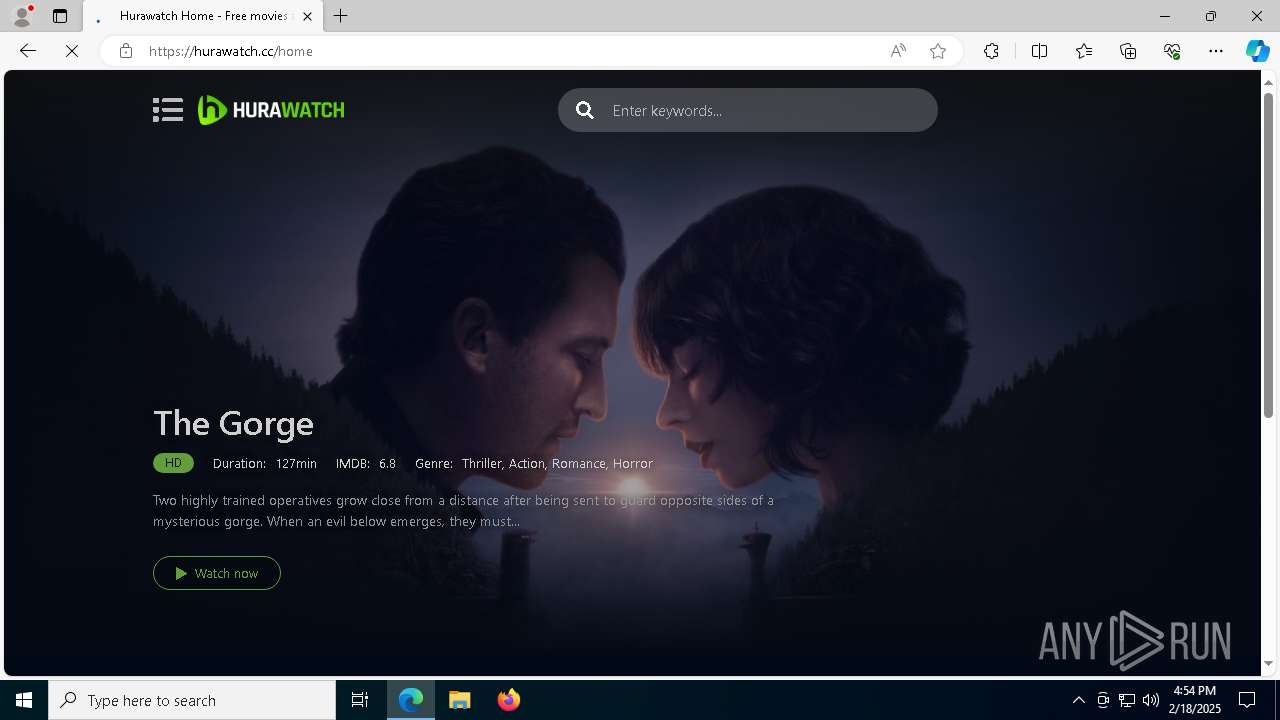Click the Duration: 127min text
This screenshot has width=1280, height=720.
265,463
